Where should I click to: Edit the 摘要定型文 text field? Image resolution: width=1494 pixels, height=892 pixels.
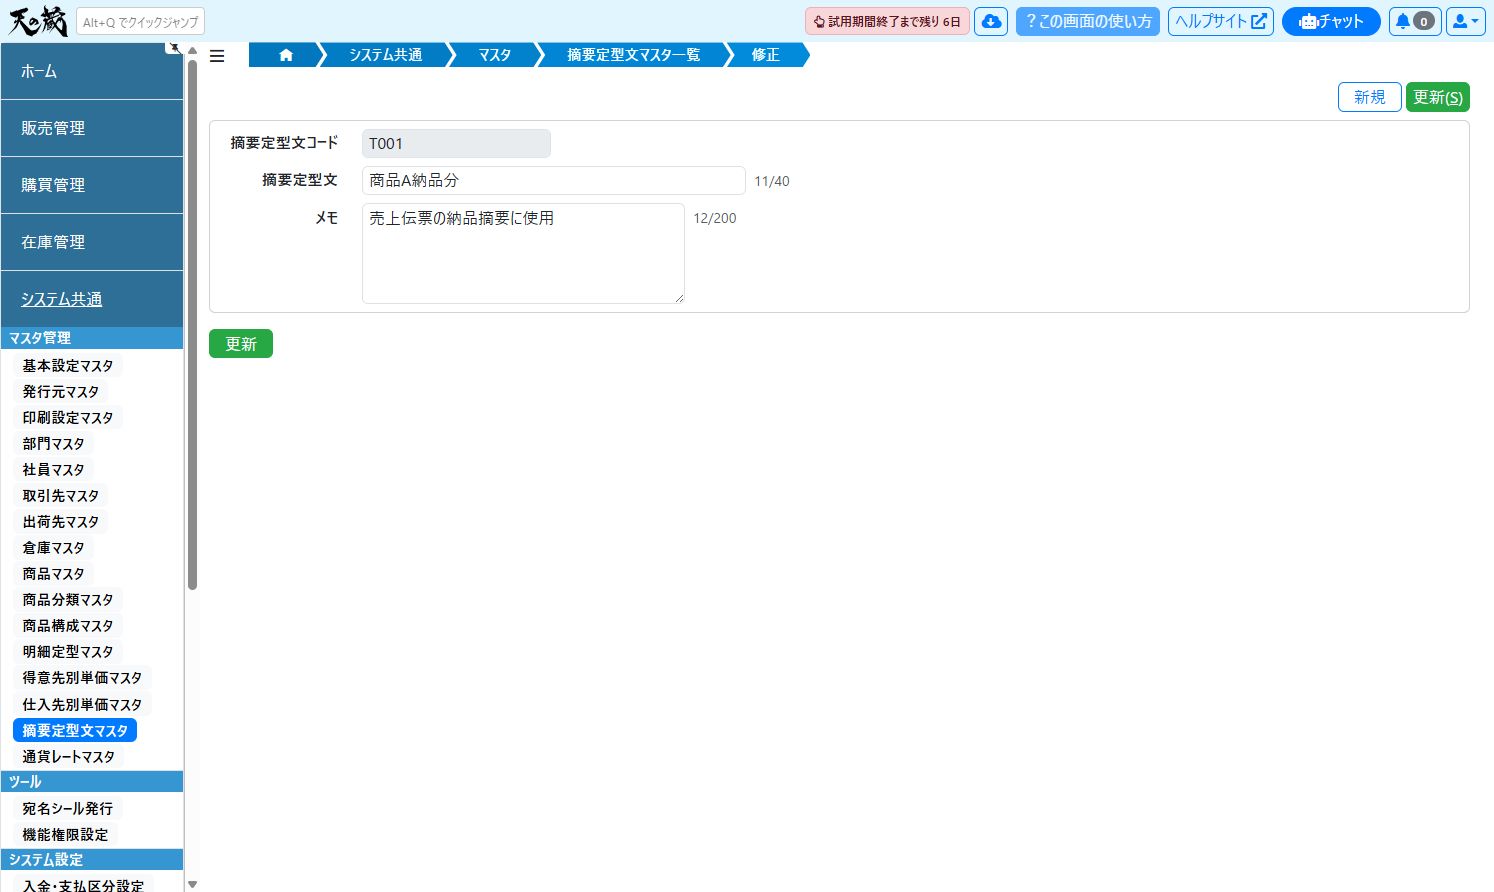[x=554, y=181]
